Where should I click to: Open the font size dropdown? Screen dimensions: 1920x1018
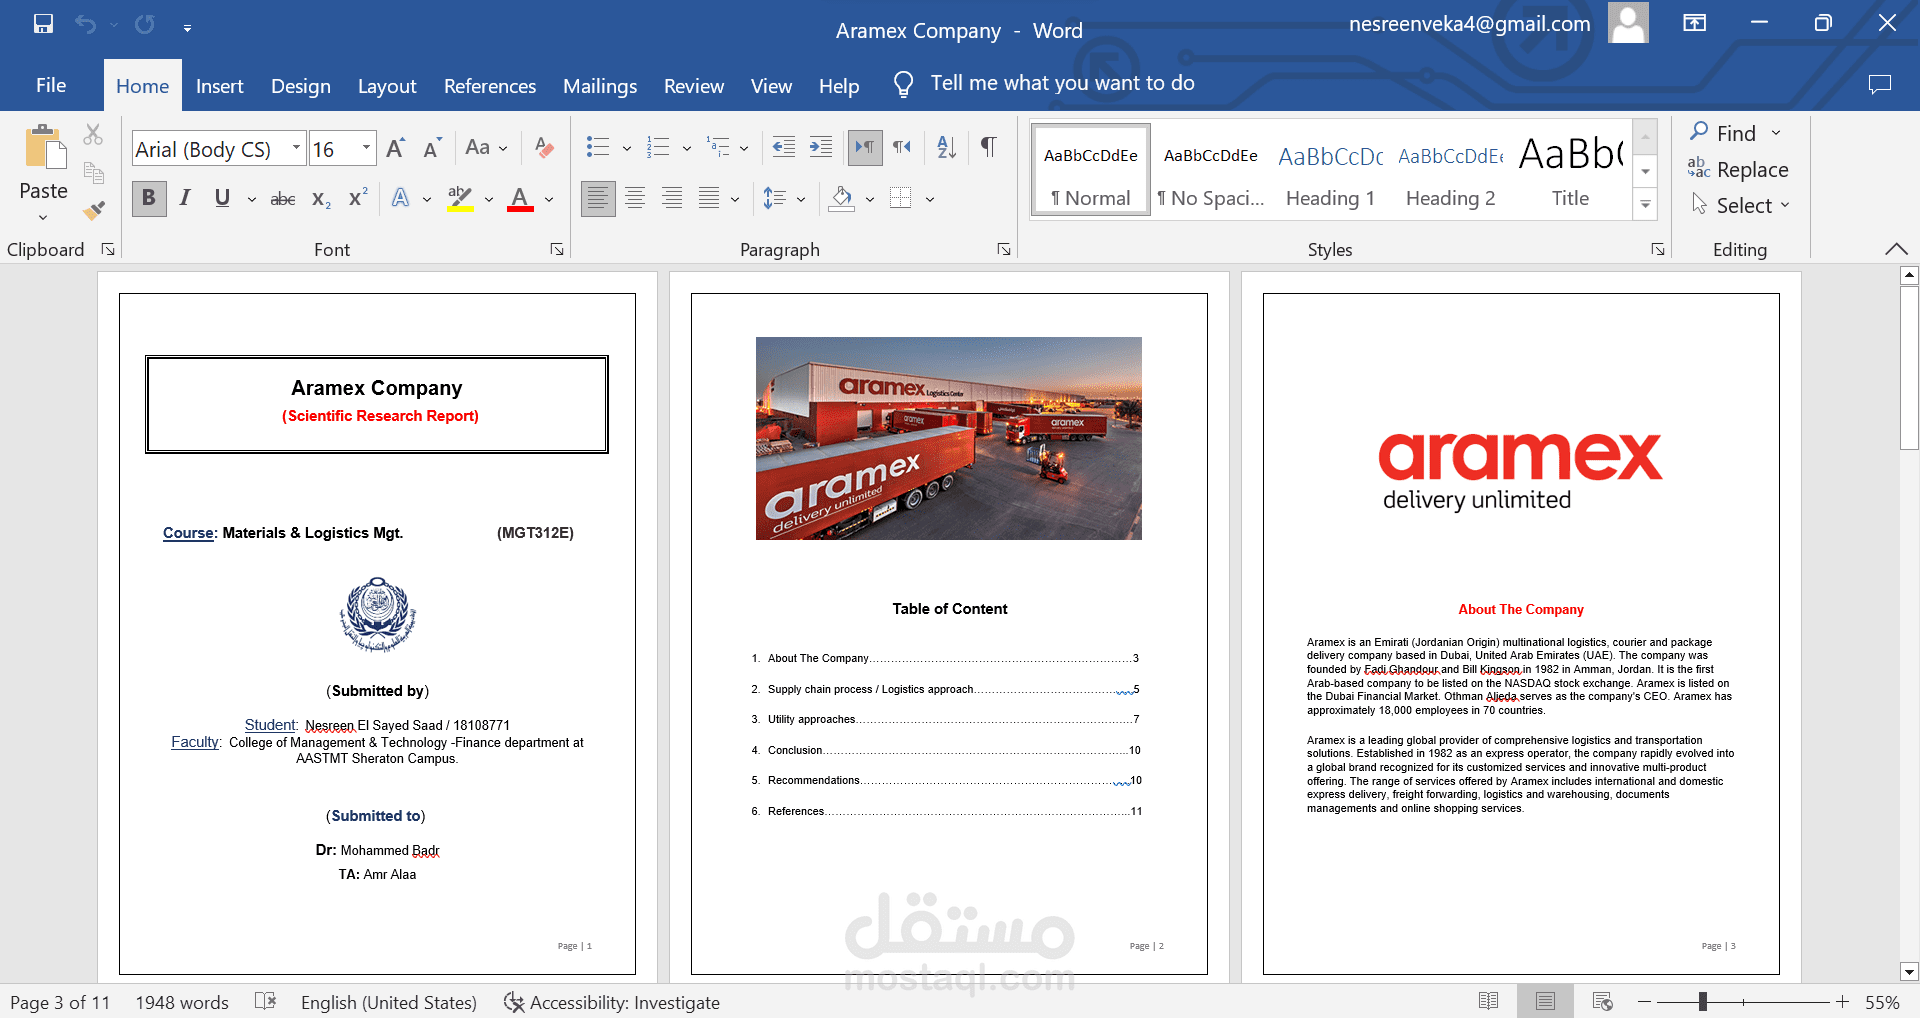click(366, 148)
